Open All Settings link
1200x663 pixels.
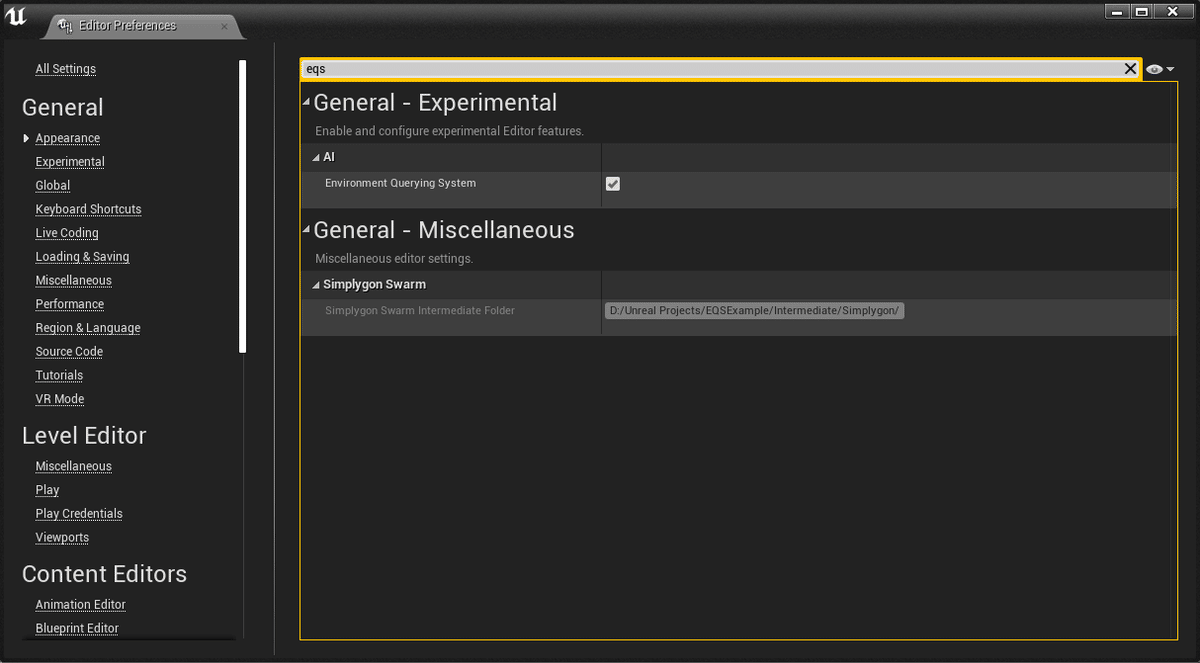pos(66,69)
